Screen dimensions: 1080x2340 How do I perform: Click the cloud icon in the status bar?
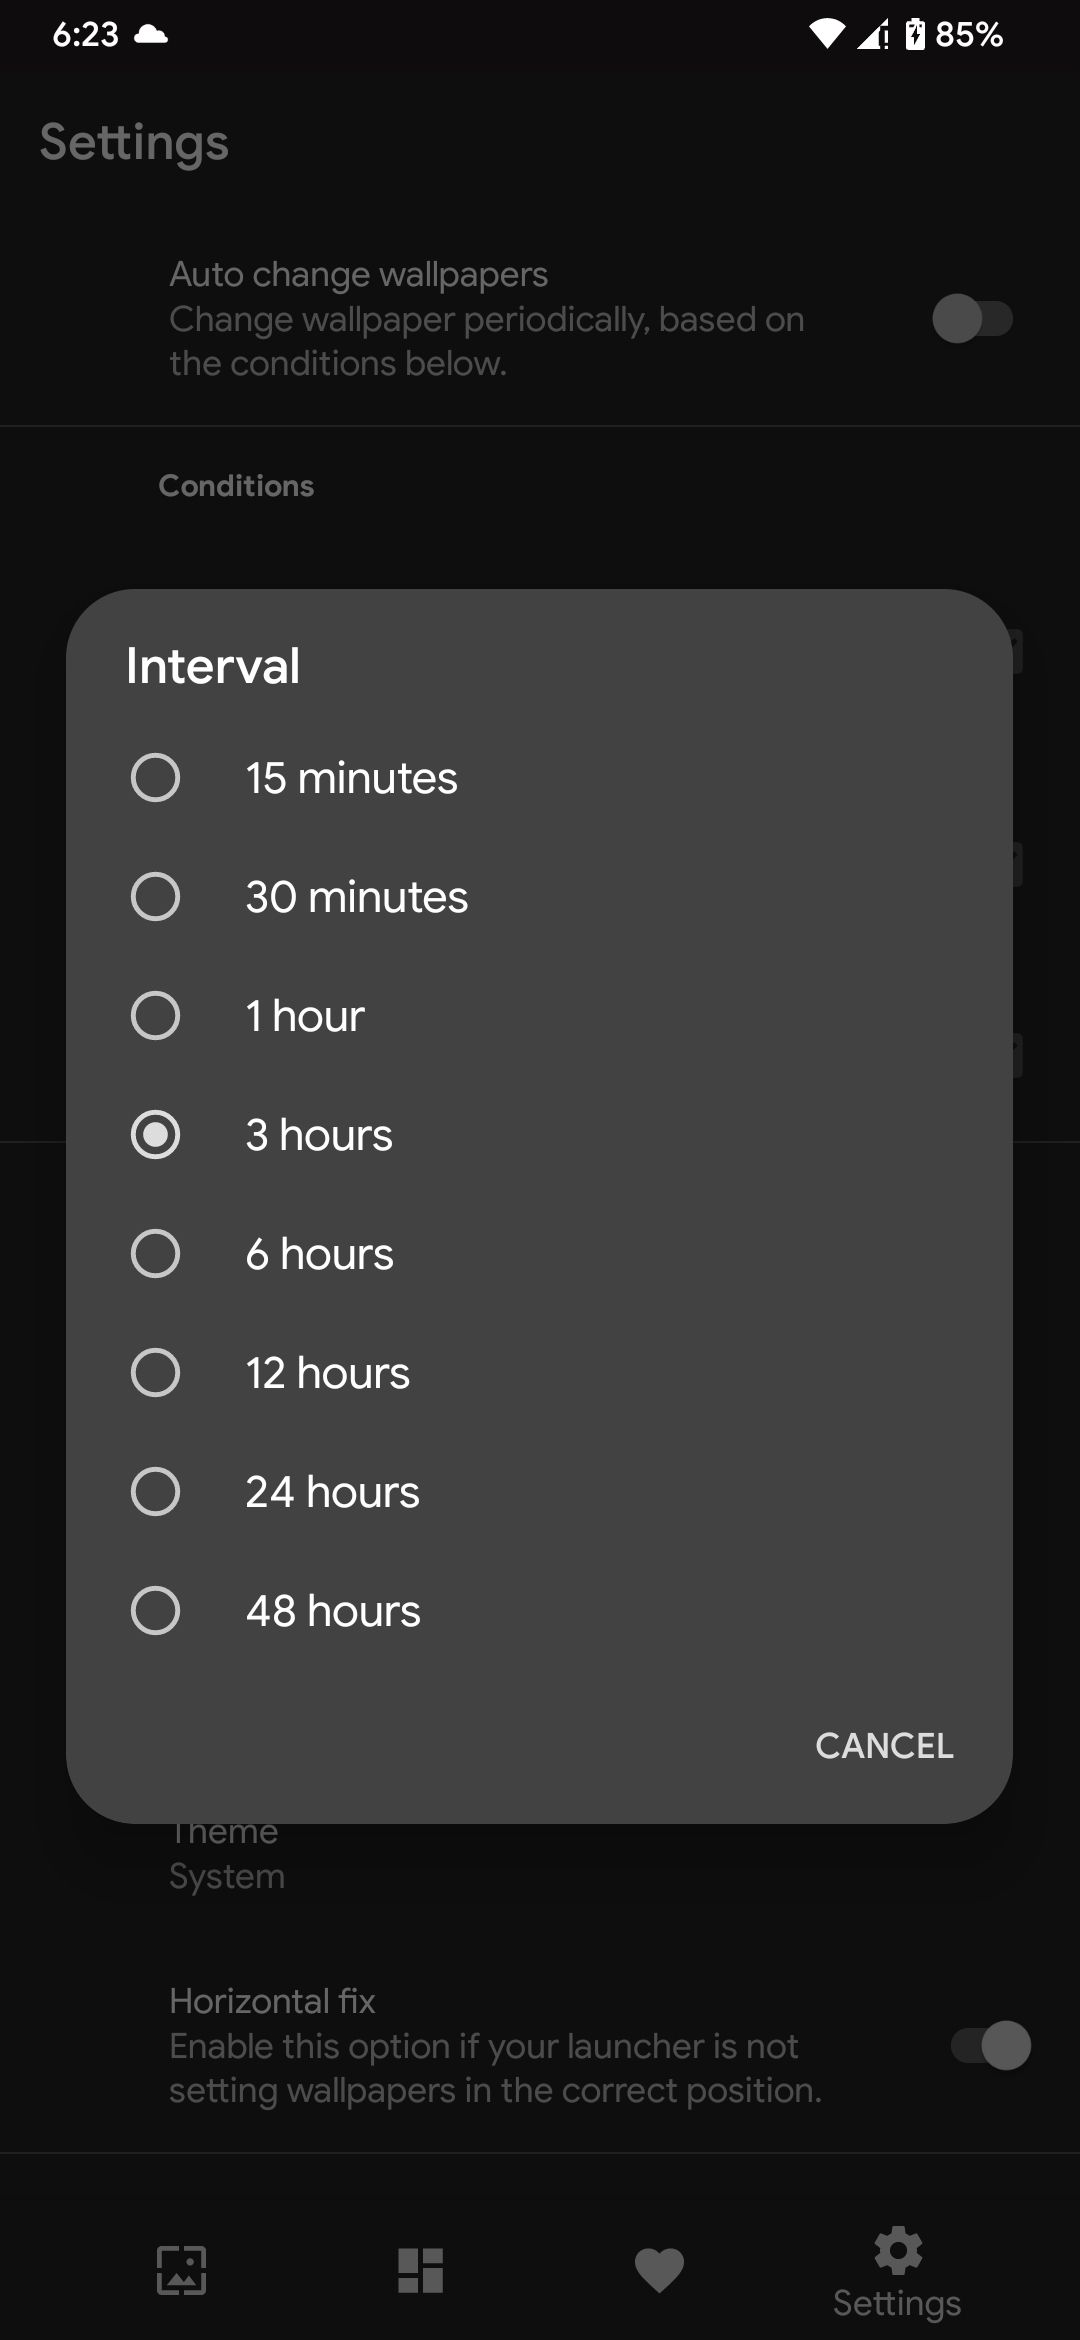(152, 33)
